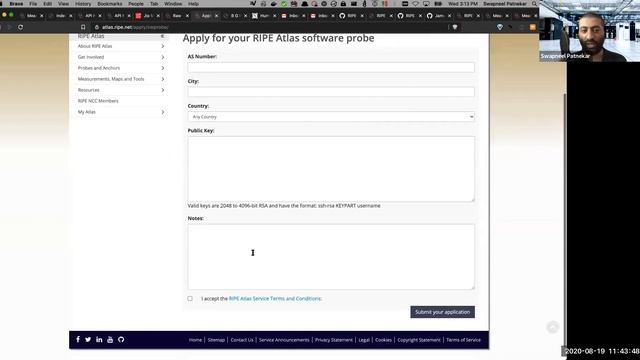Image resolution: width=640 pixels, height=360 pixels.
Task: Close the 'Appl' browser tab
Action: pos(216,16)
